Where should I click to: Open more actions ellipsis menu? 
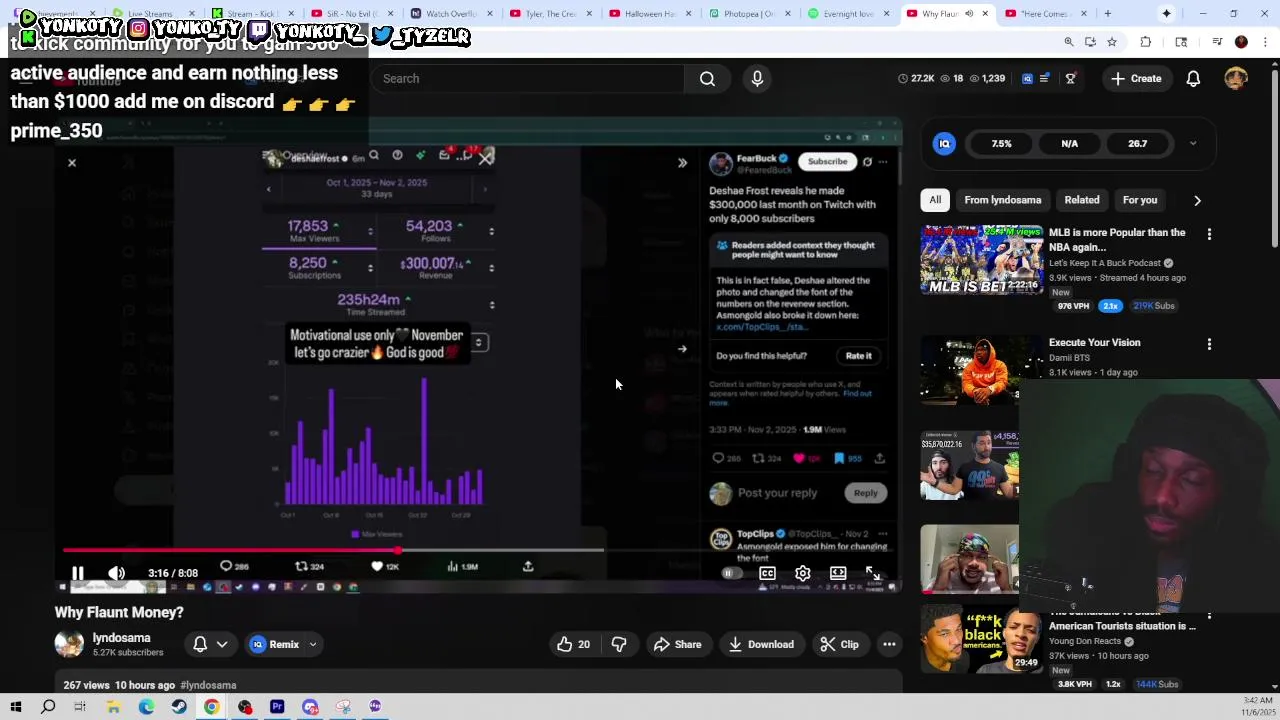point(889,645)
